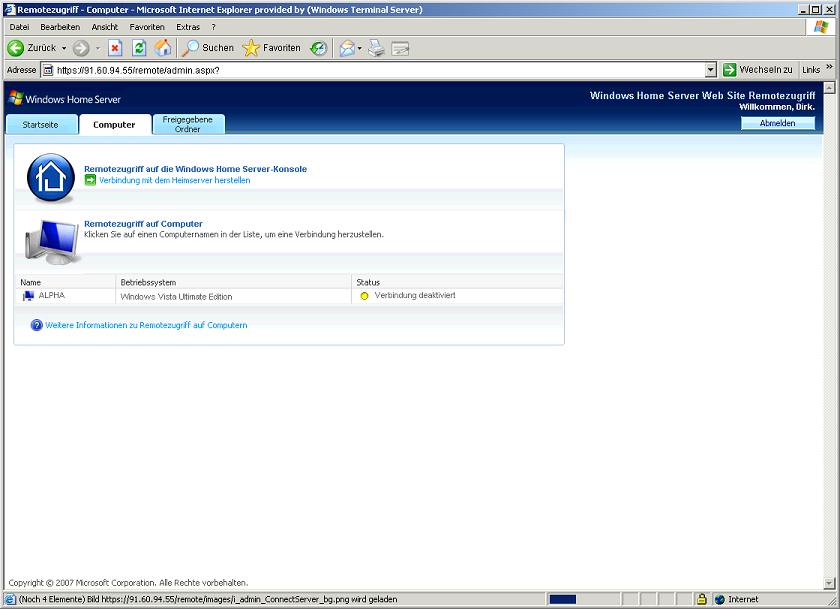This screenshot has height=609, width=840.
Task: Refresh the page with the reload icon
Action: click(x=139, y=48)
